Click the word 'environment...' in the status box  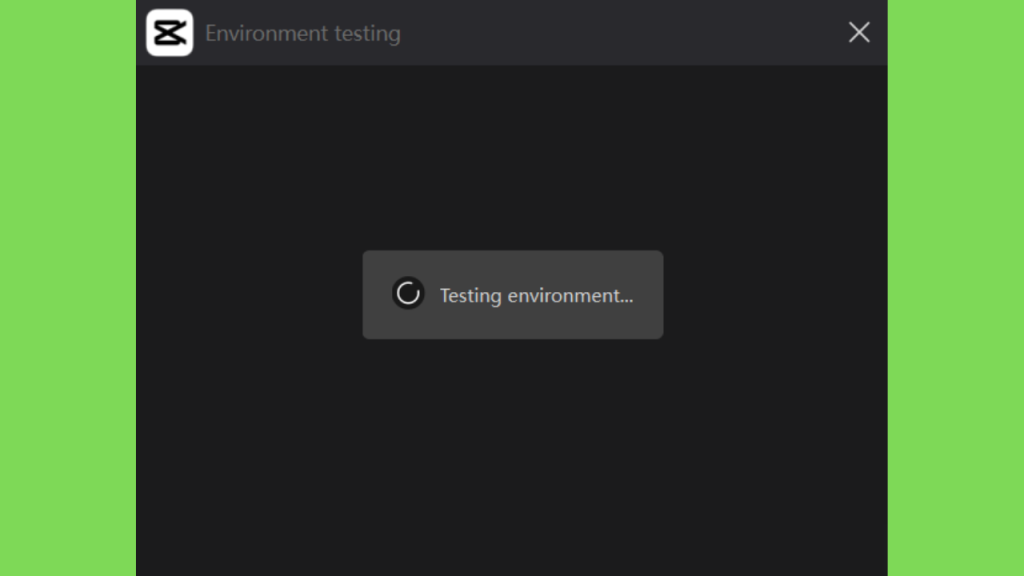(x=570, y=296)
